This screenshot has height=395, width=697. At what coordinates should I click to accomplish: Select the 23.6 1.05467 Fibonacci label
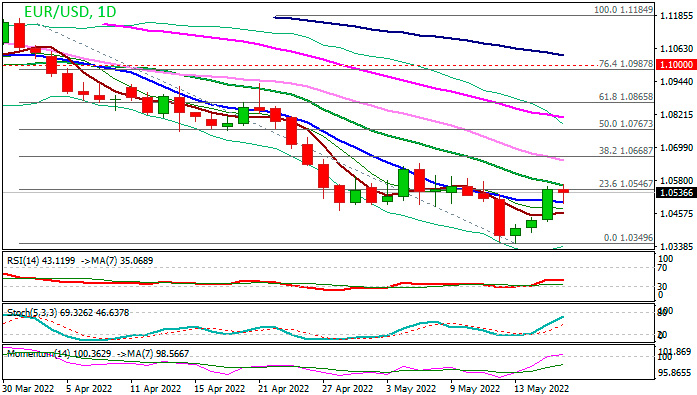(626, 184)
